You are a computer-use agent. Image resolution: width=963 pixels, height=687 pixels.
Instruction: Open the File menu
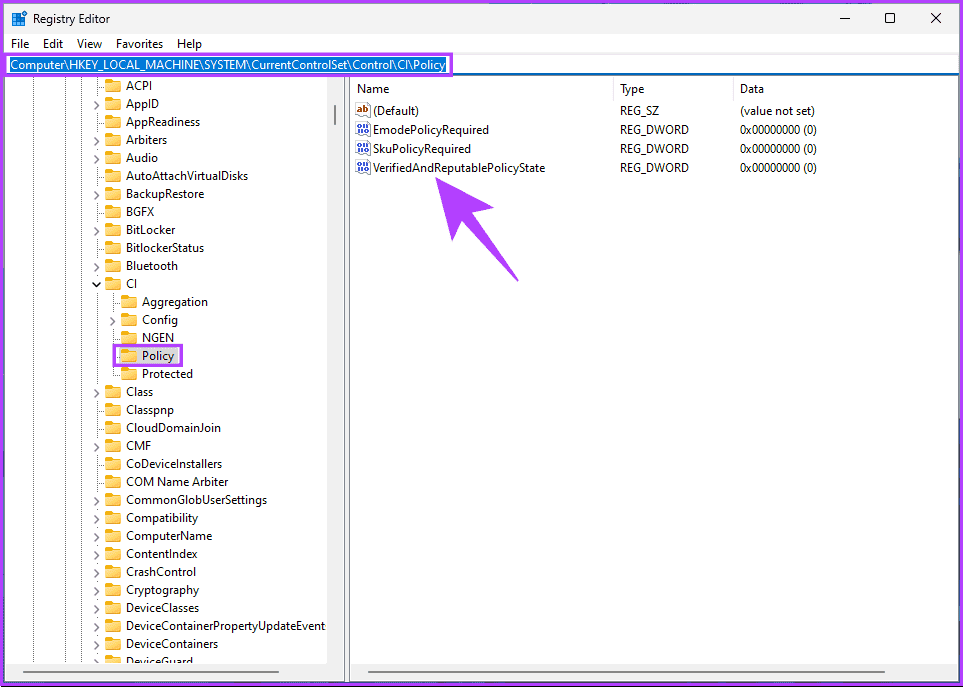coord(20,44)
